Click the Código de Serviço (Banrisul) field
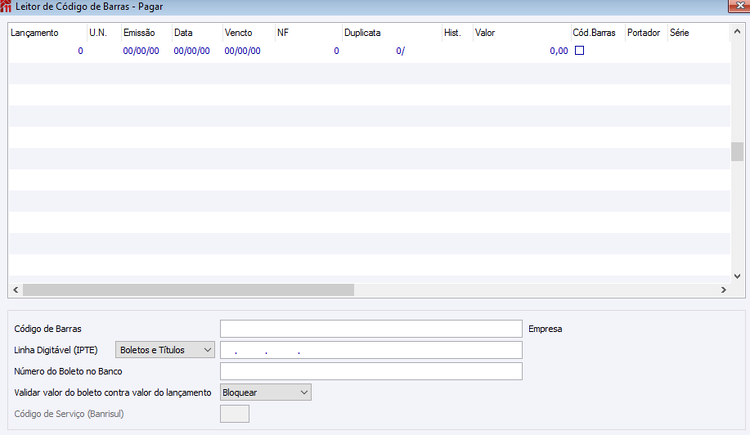The image size is (750, 435). (x=234, y=414)
